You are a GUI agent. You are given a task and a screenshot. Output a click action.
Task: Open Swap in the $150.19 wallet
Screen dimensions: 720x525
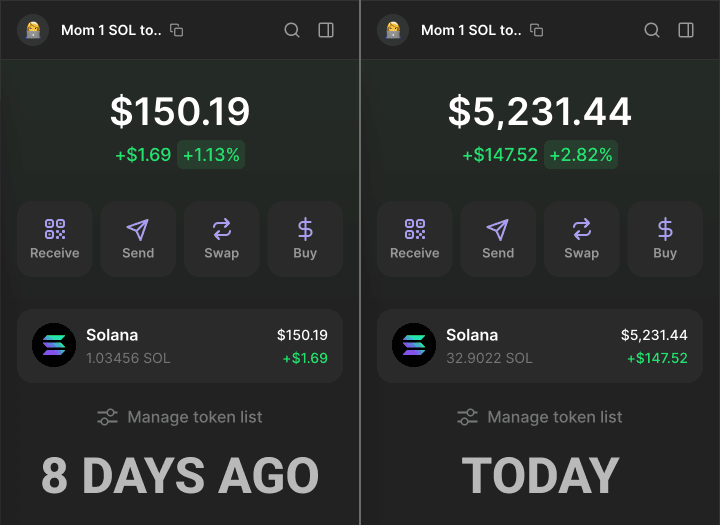point(221,239)
